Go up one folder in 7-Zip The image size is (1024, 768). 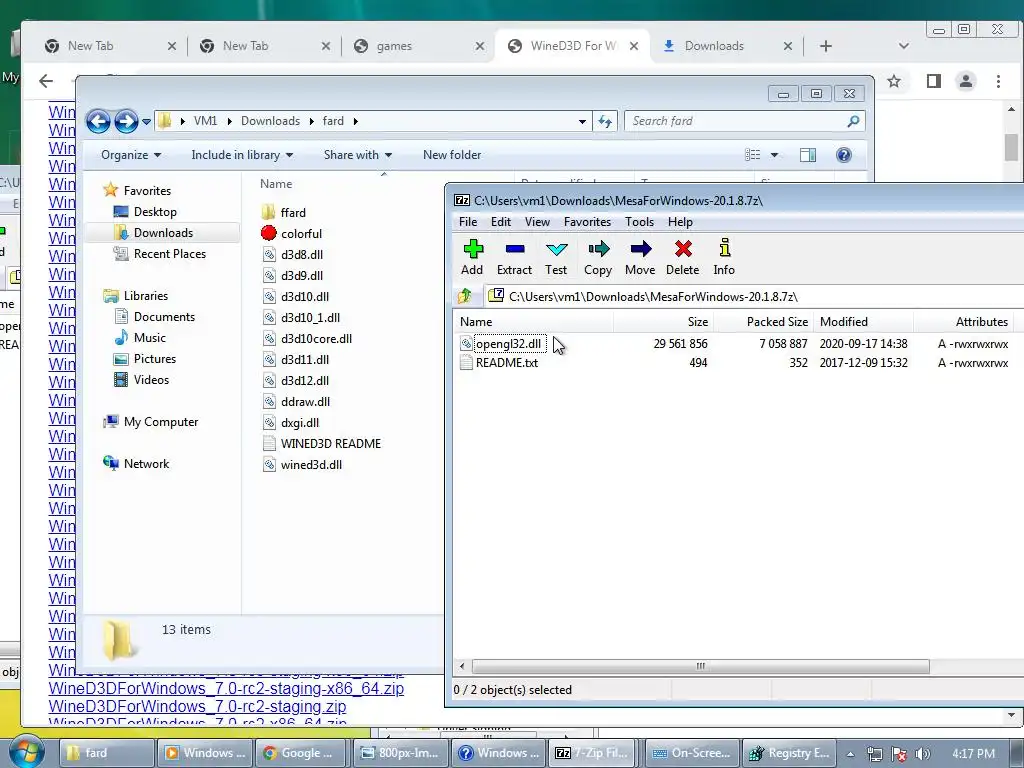tap(465, 296)
